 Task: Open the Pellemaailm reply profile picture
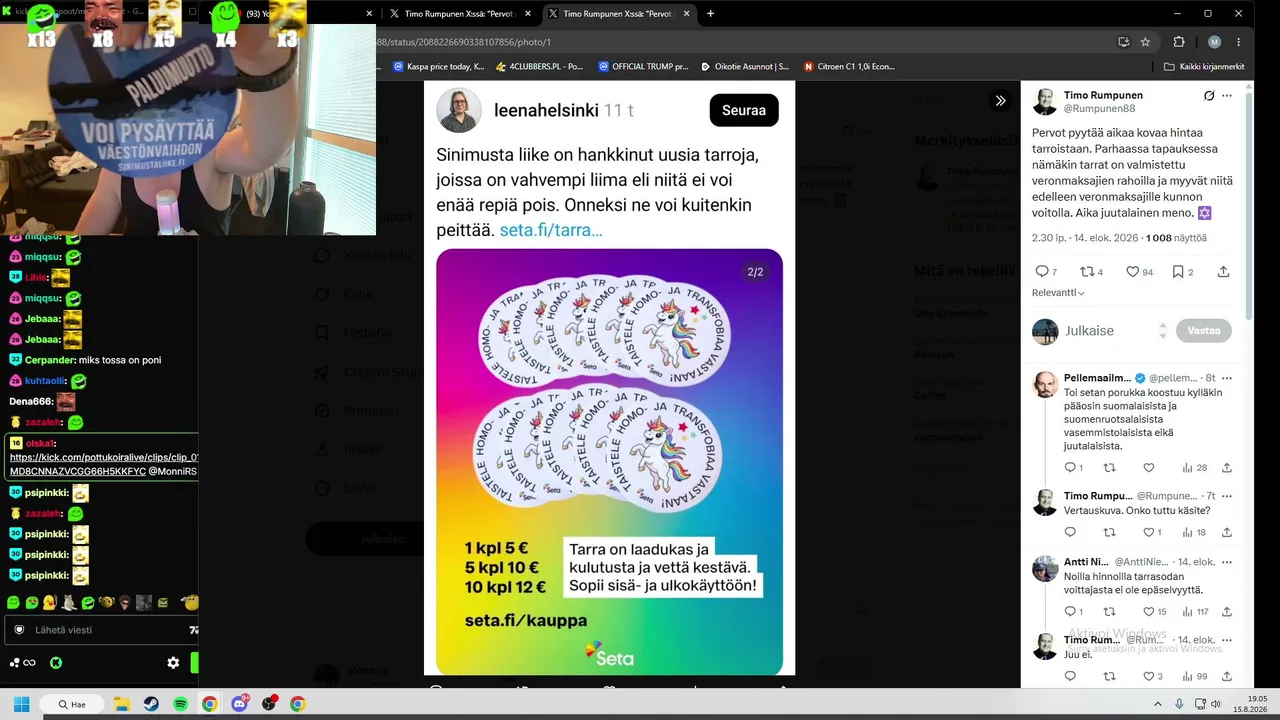click(x=1045, y=385)
